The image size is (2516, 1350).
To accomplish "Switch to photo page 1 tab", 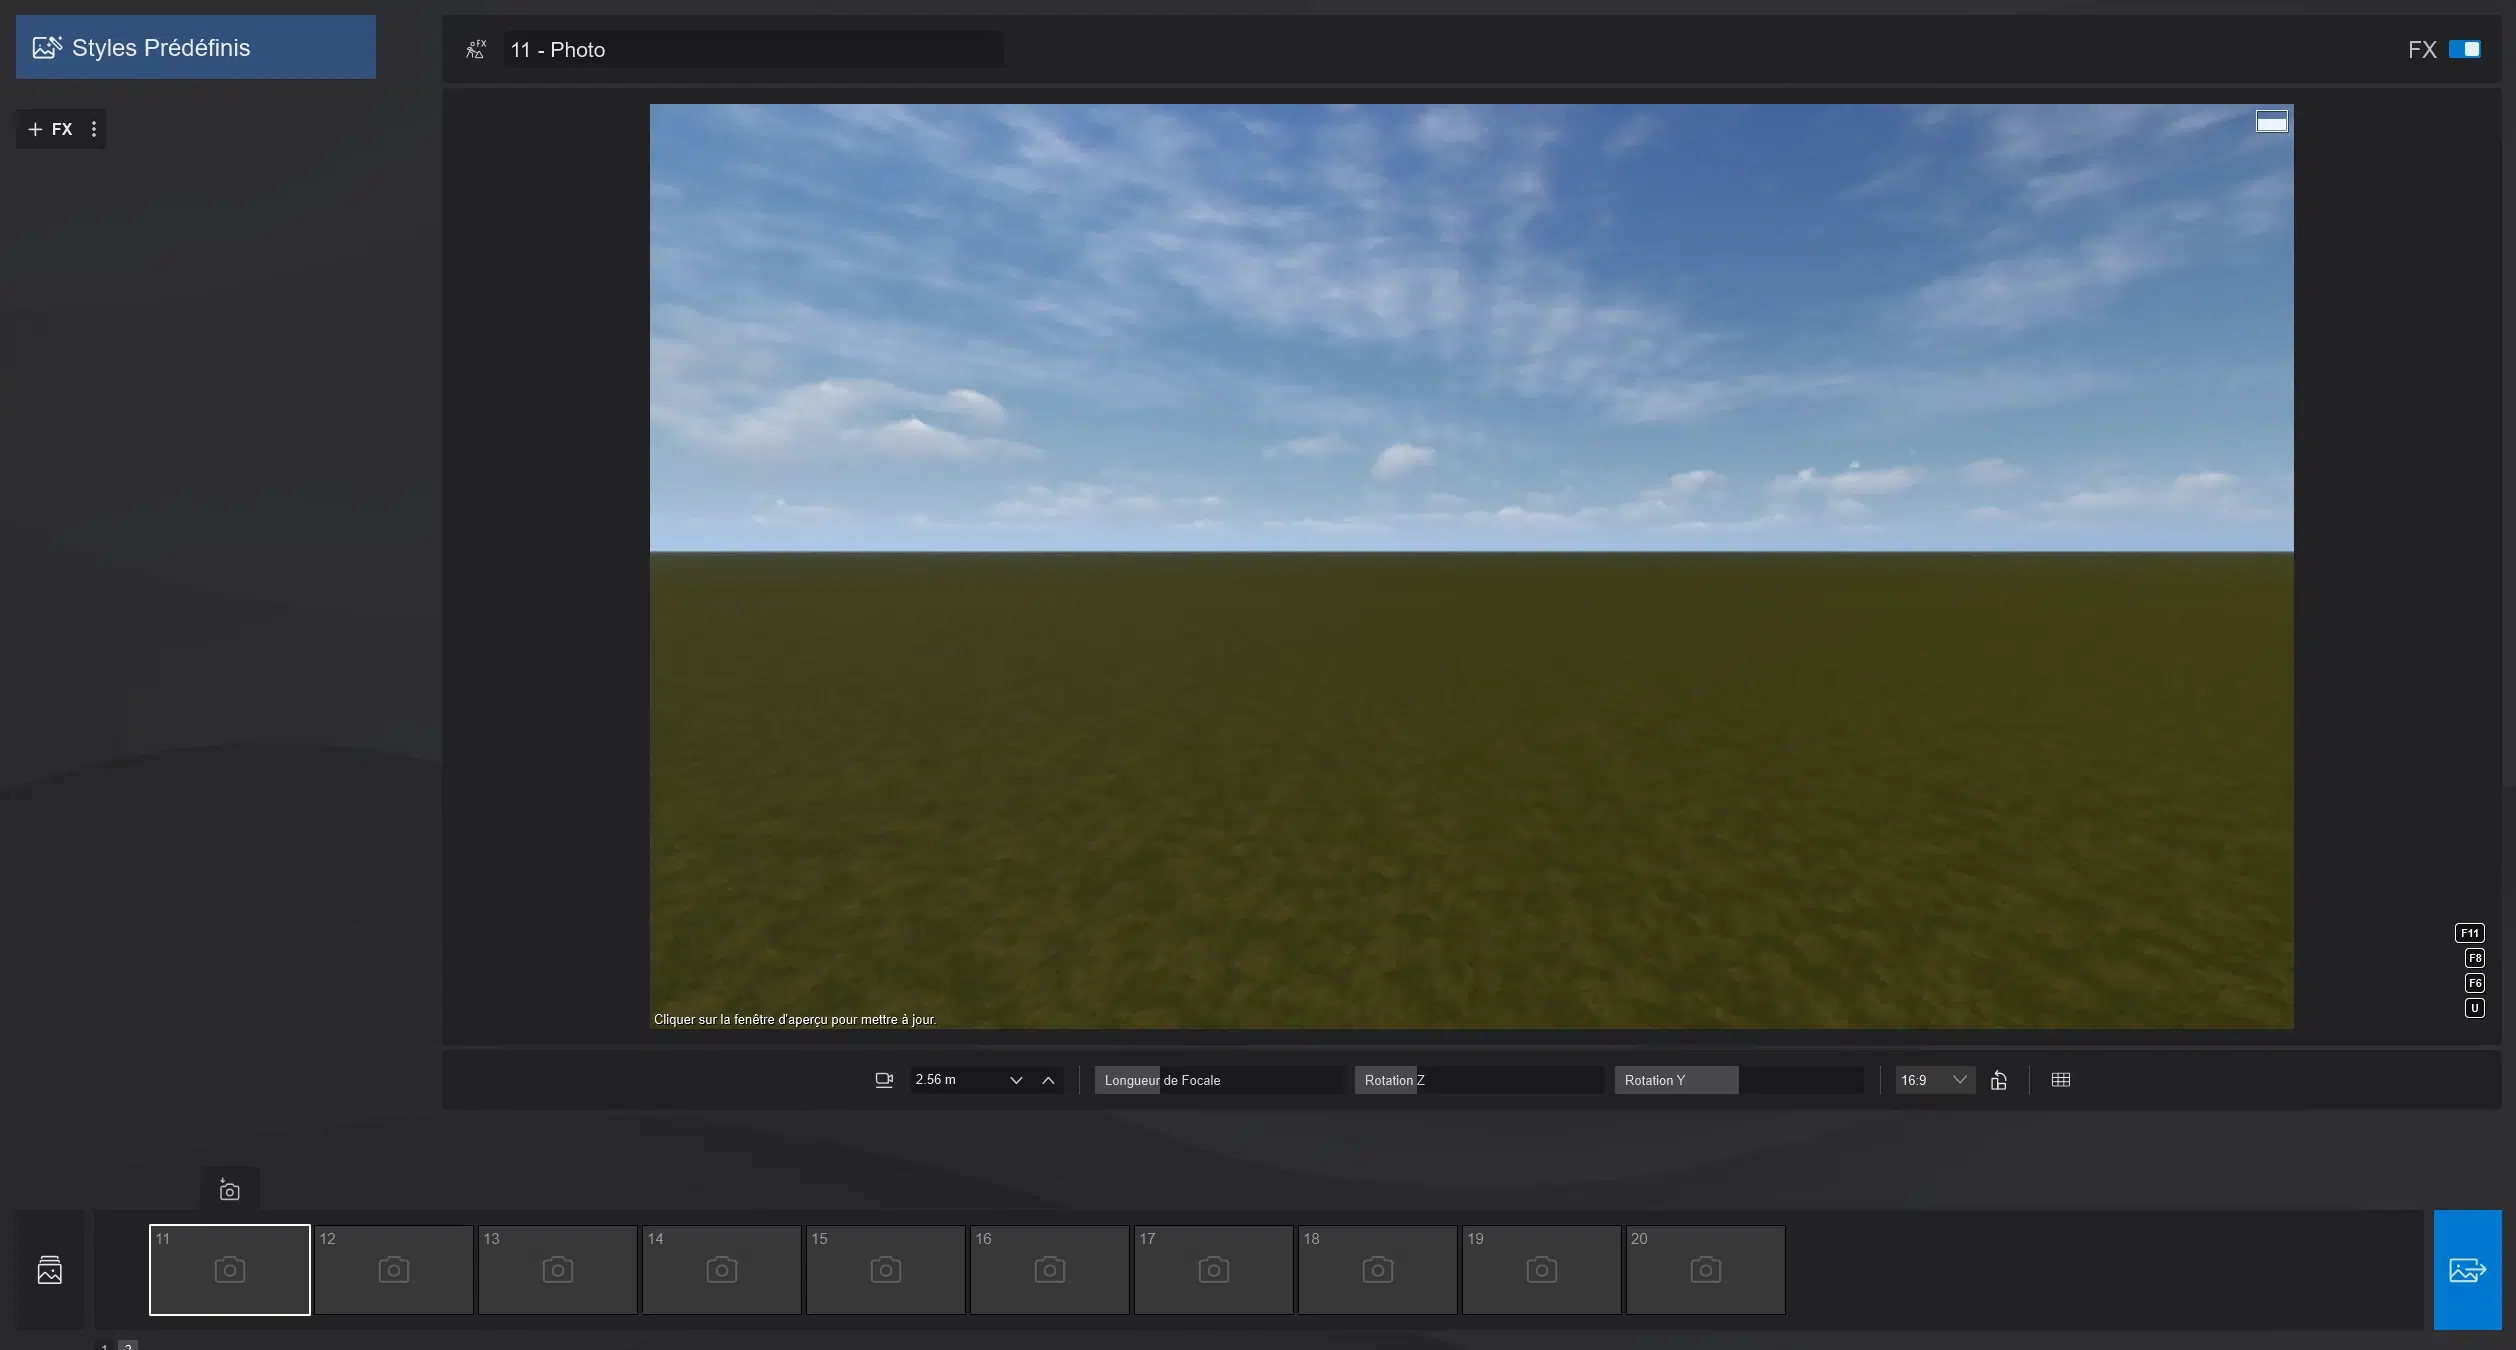I will [105, 1345].
